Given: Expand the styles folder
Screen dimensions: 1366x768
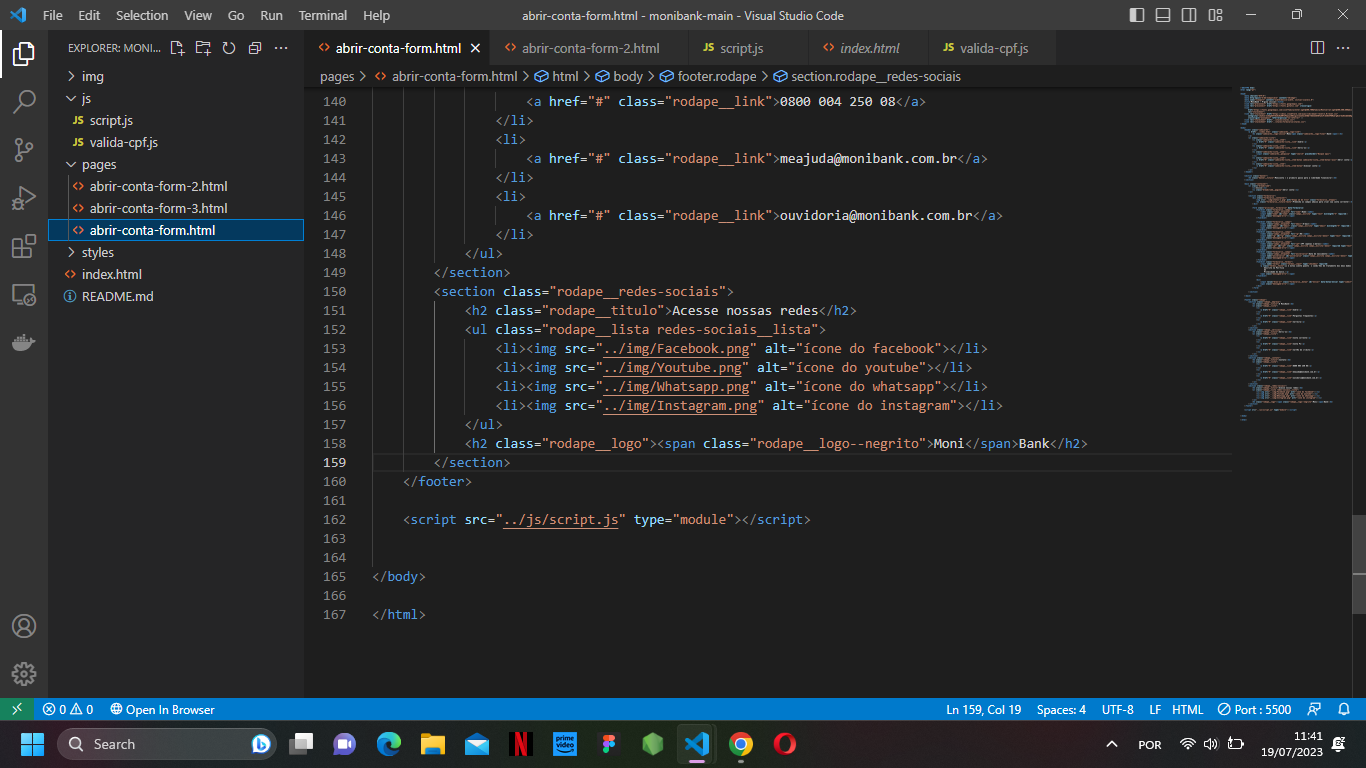Looking at the screenshot, I should [176, 252].
